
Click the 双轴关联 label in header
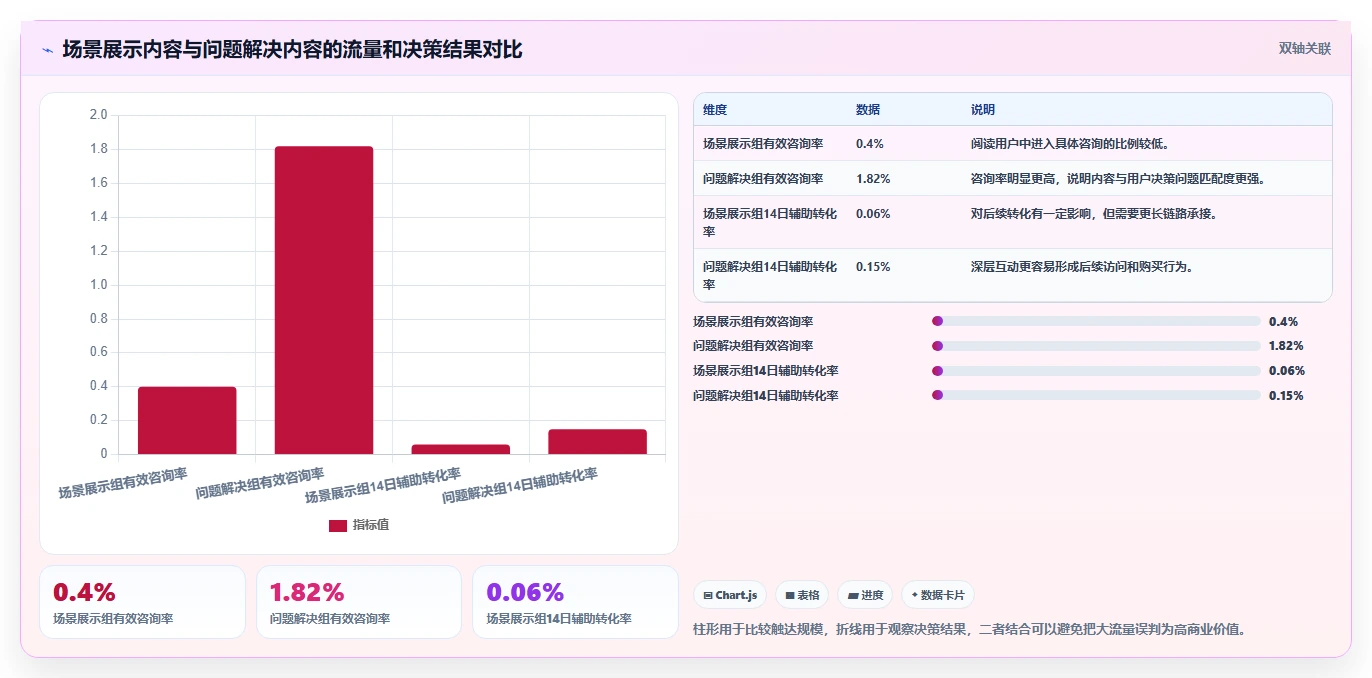click(x=1305, y=48)
